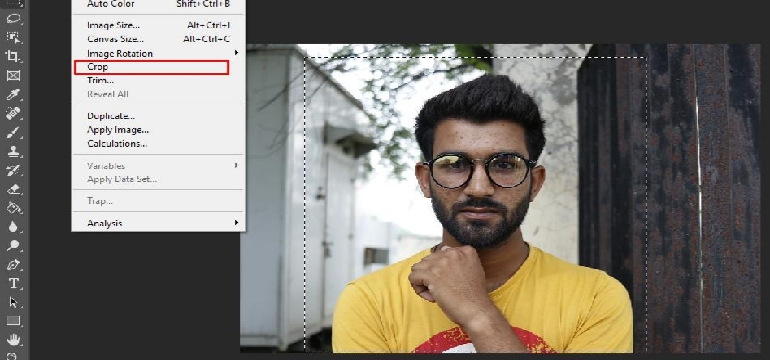Select the Spot Healing Brush tool
This screenshot has width=770, height=360.
(14, 113)
